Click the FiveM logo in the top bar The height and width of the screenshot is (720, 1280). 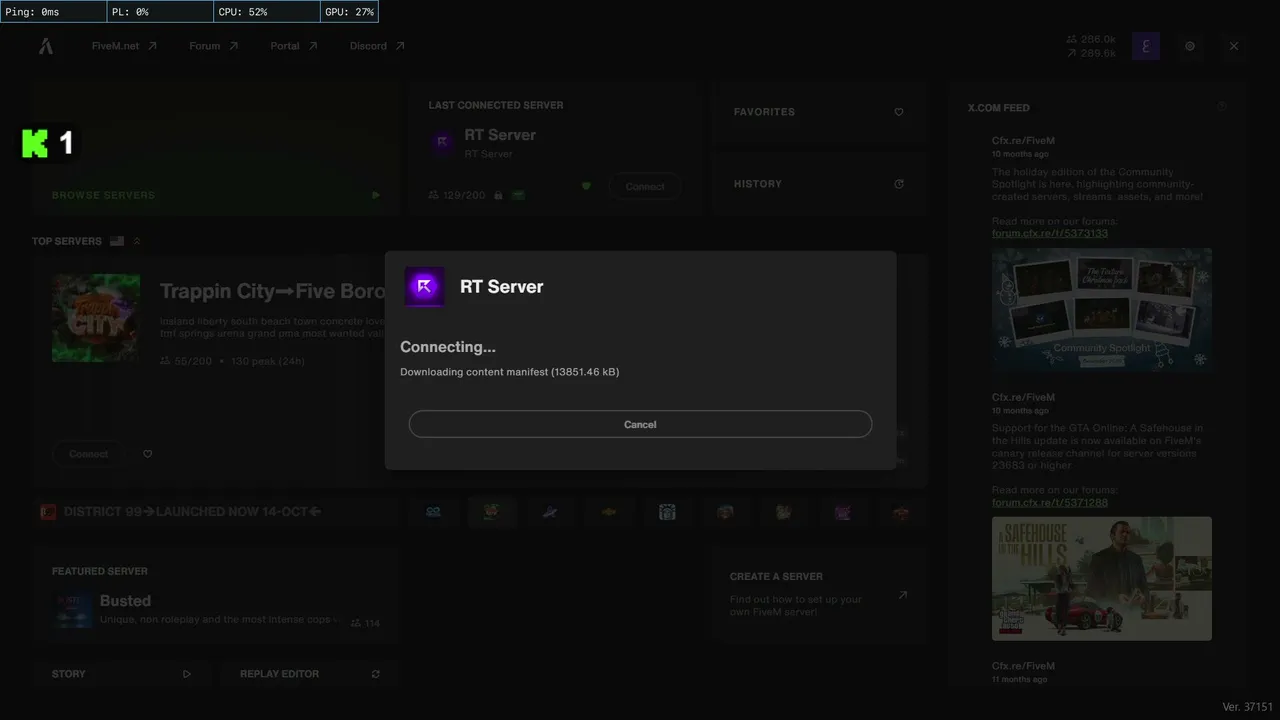(46, 46)
